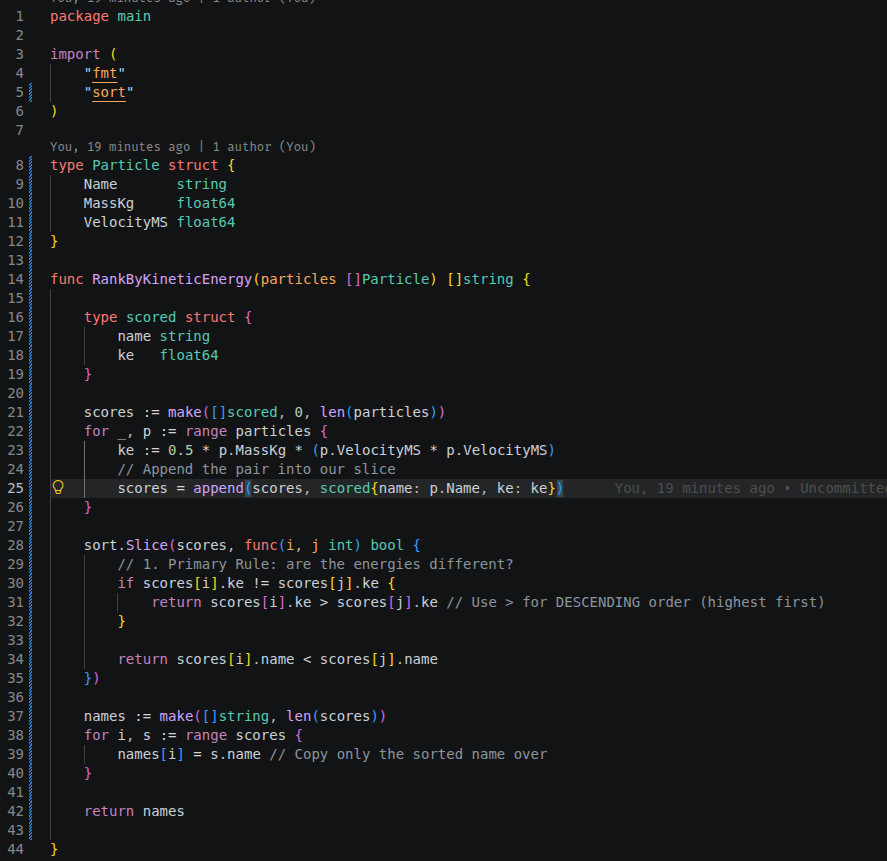
Task: Click 'make' call on line 21
Action: [x=184, y=412]
